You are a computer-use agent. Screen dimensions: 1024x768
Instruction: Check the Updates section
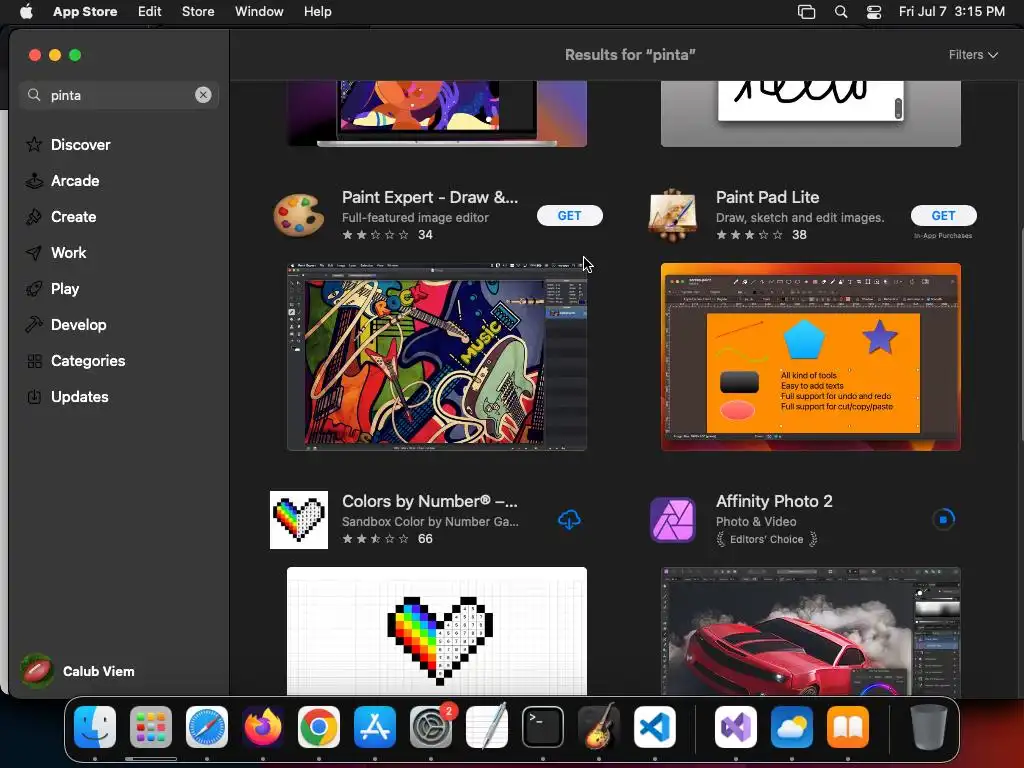(80, 396)
